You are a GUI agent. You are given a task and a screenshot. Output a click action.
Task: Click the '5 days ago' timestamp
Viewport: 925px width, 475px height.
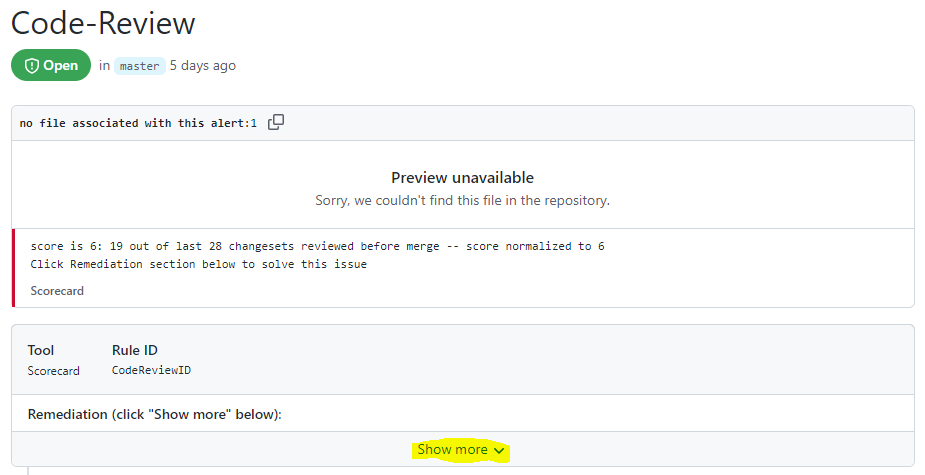point(203,66)
